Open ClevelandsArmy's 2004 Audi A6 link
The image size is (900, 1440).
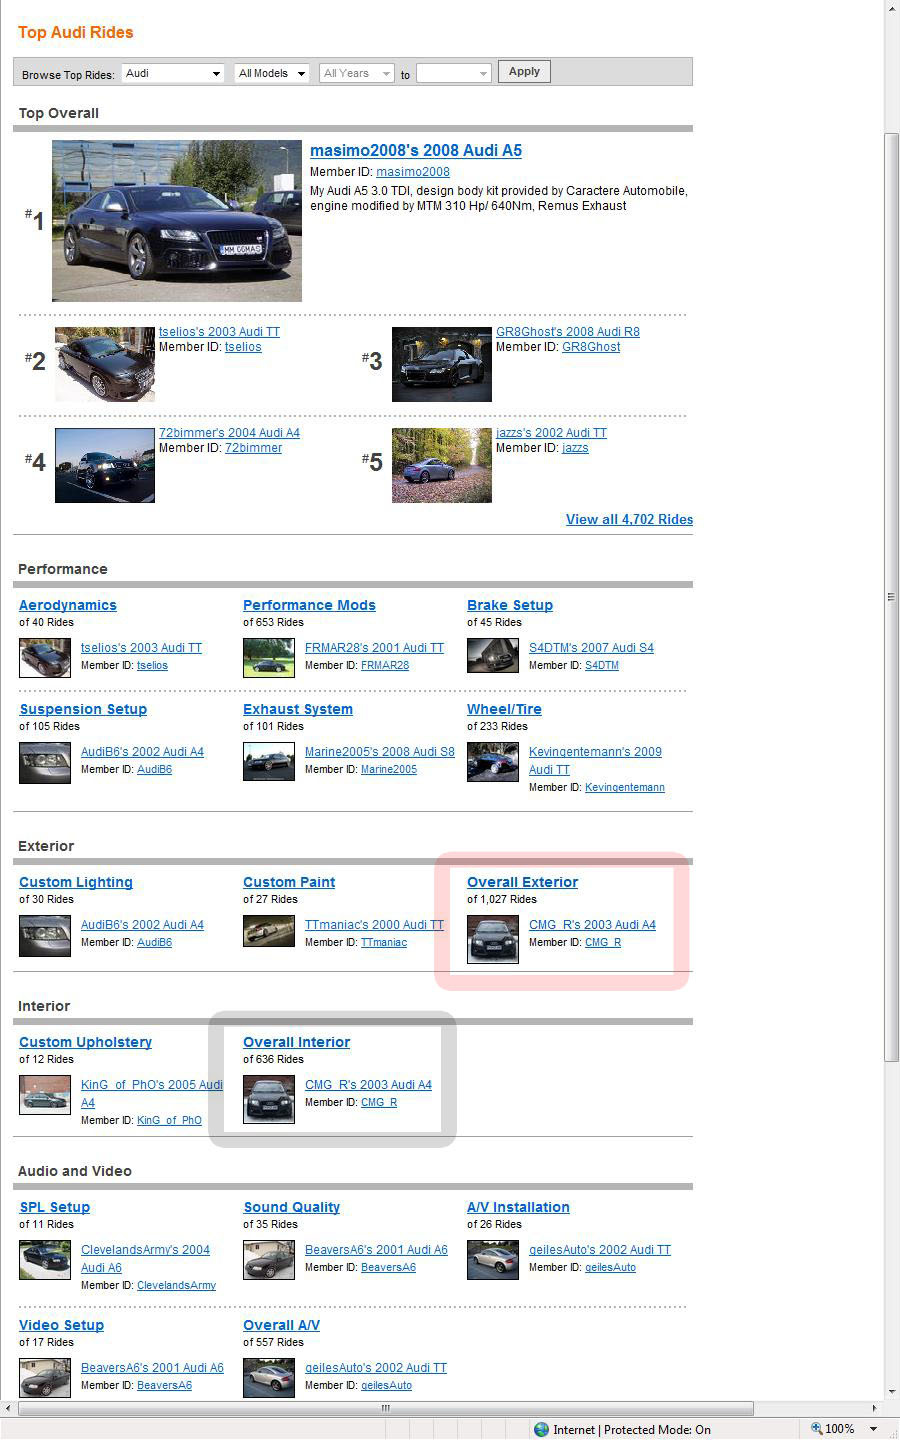(146, 1259)
